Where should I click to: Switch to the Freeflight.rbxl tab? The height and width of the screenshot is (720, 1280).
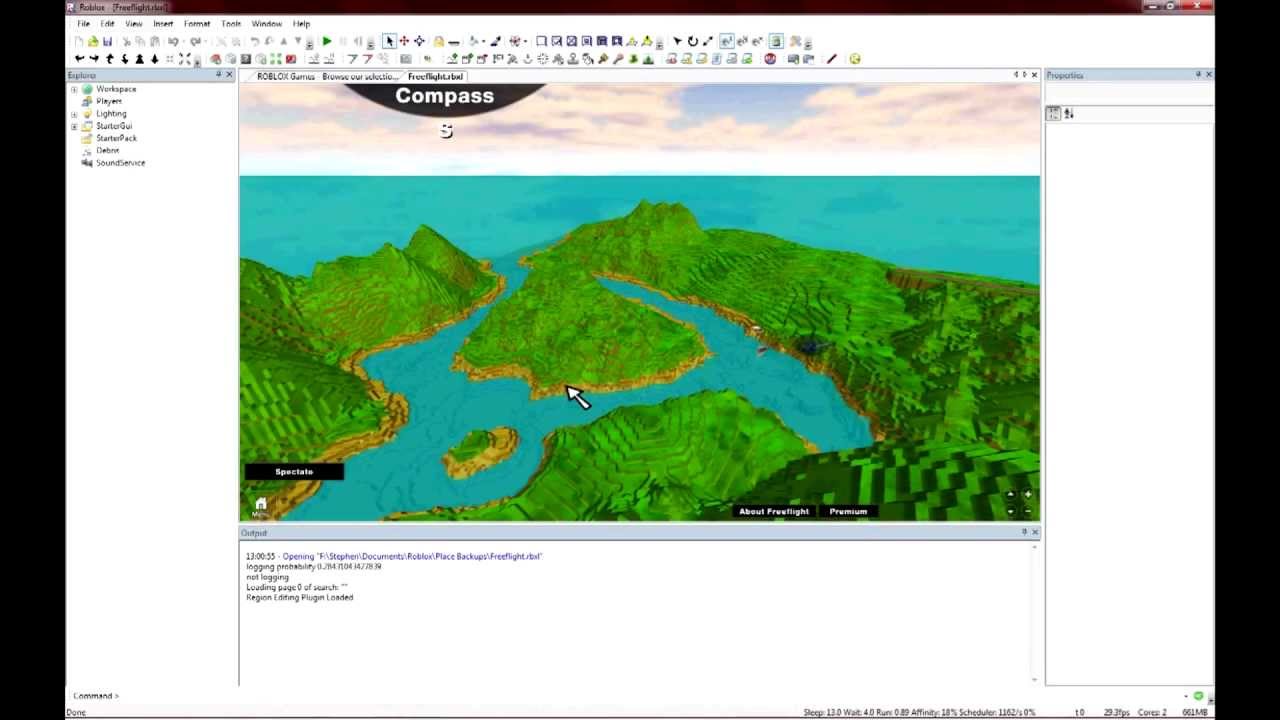[x=435, y=77]
